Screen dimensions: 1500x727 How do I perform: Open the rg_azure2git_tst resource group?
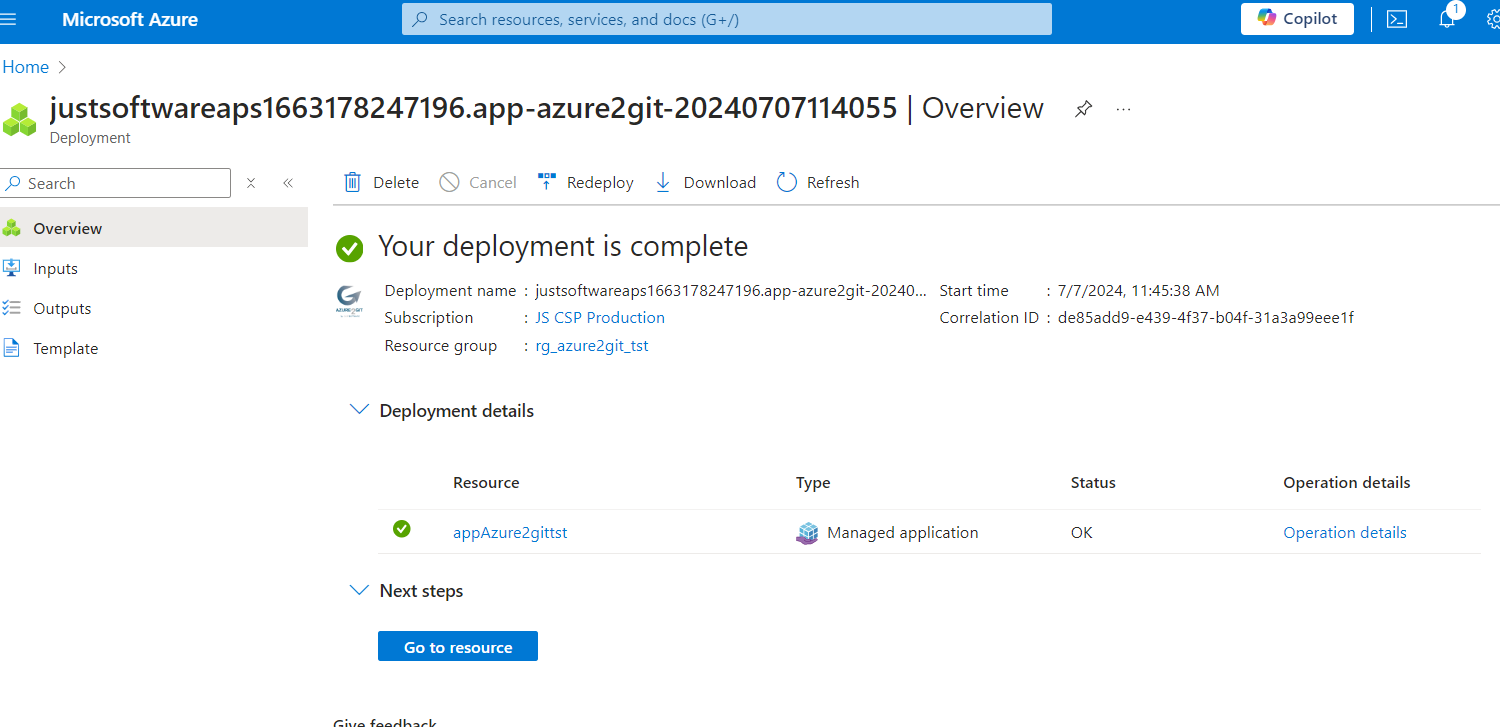tap(591, 345)
